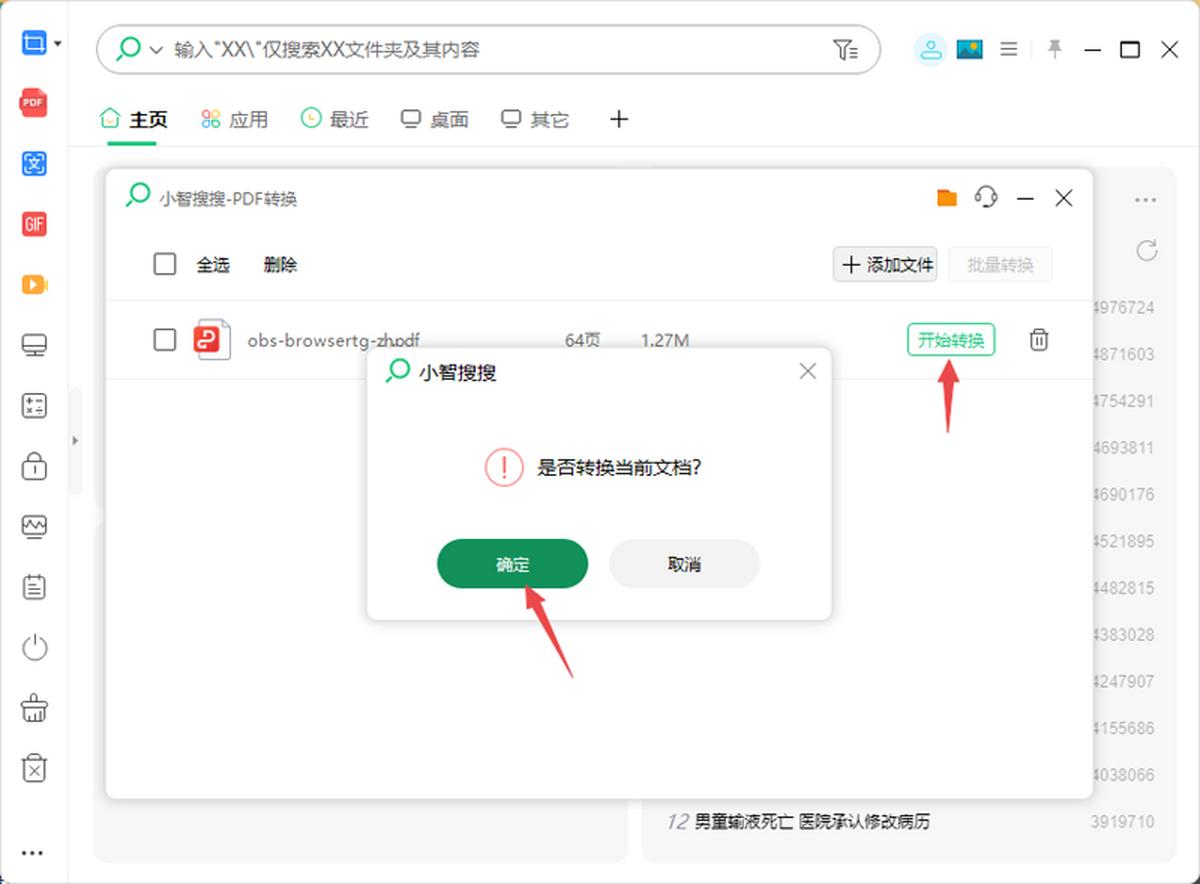Expand the screenshot tool dropdown arrow

pos(58,44)
